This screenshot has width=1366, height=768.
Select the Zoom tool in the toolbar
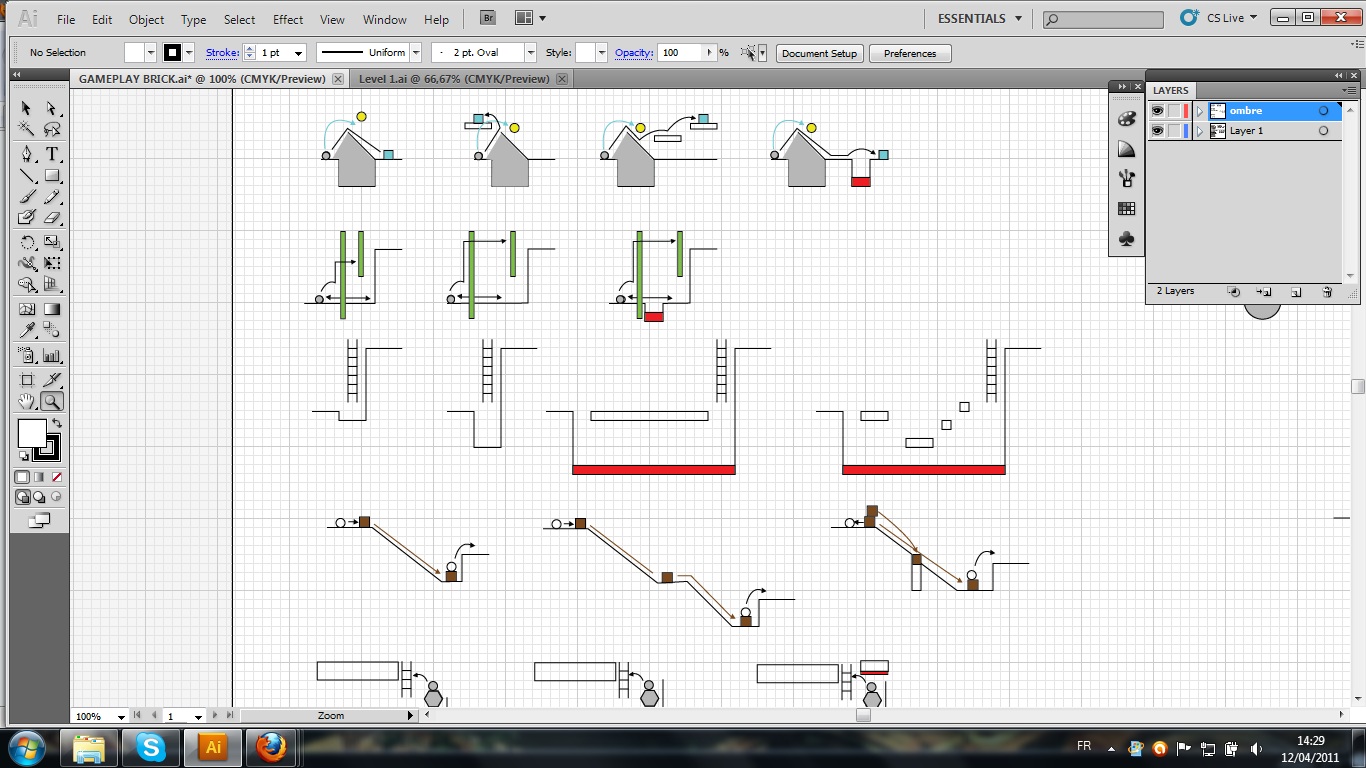click(53, 402)
